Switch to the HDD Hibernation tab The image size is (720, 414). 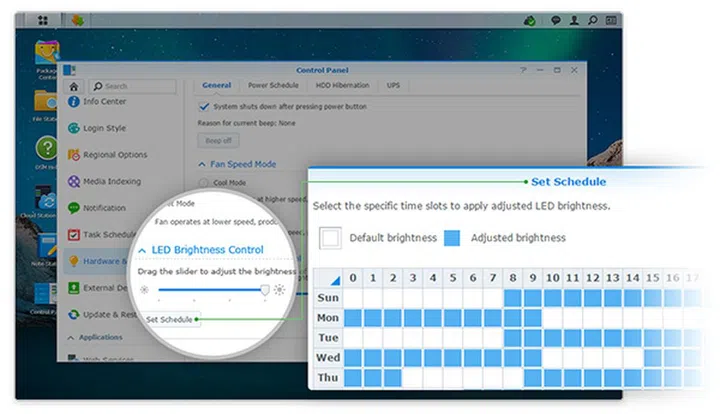(x=343, y=85)
